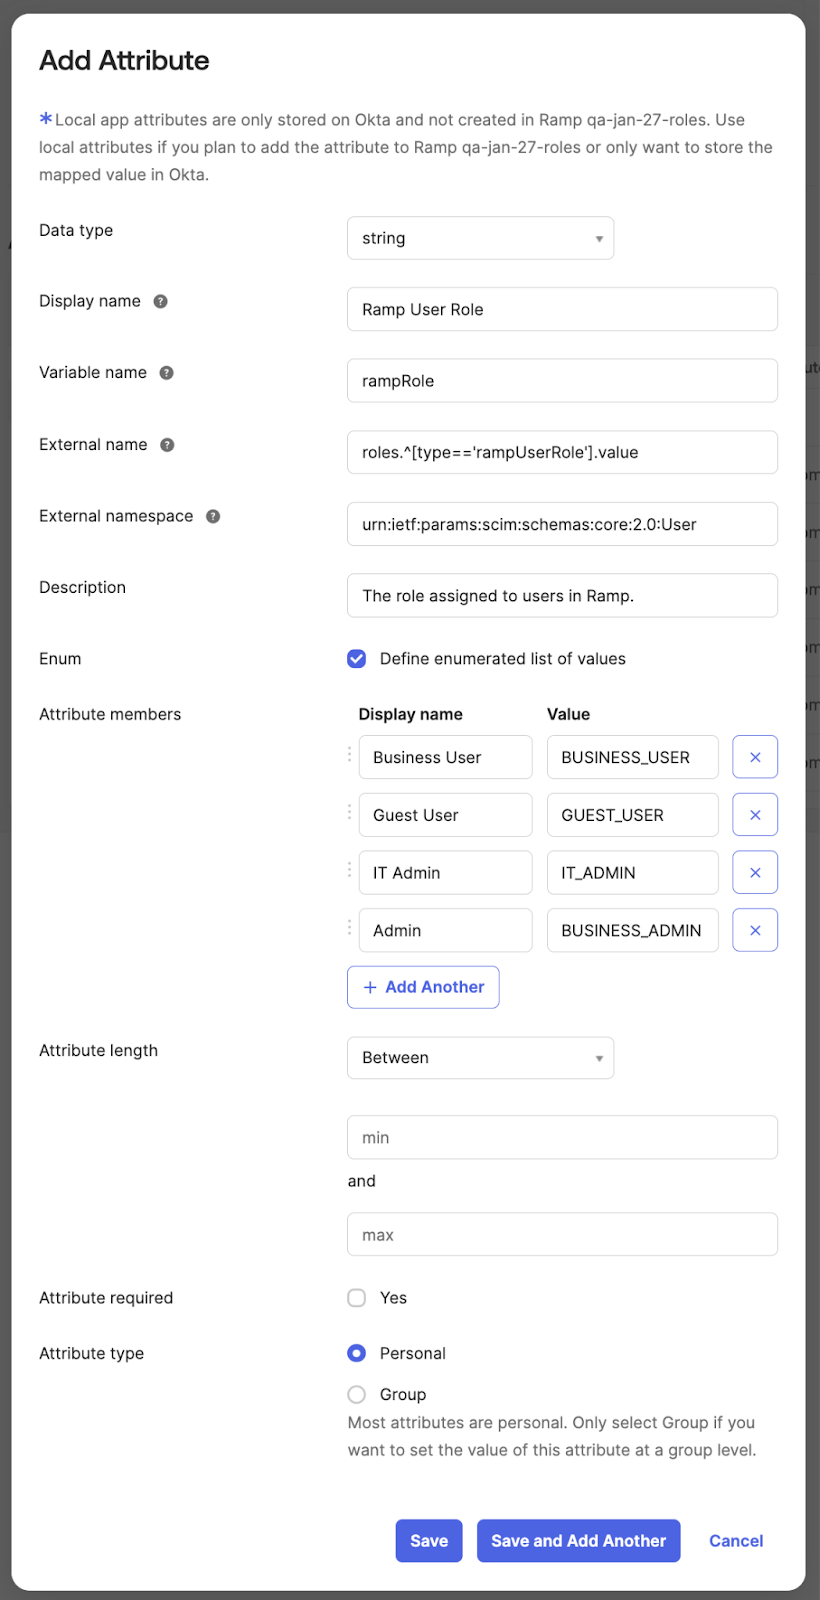The image size is (820, 1600).
Task: Click the Value column header
Action: click(x=568, y=714)
